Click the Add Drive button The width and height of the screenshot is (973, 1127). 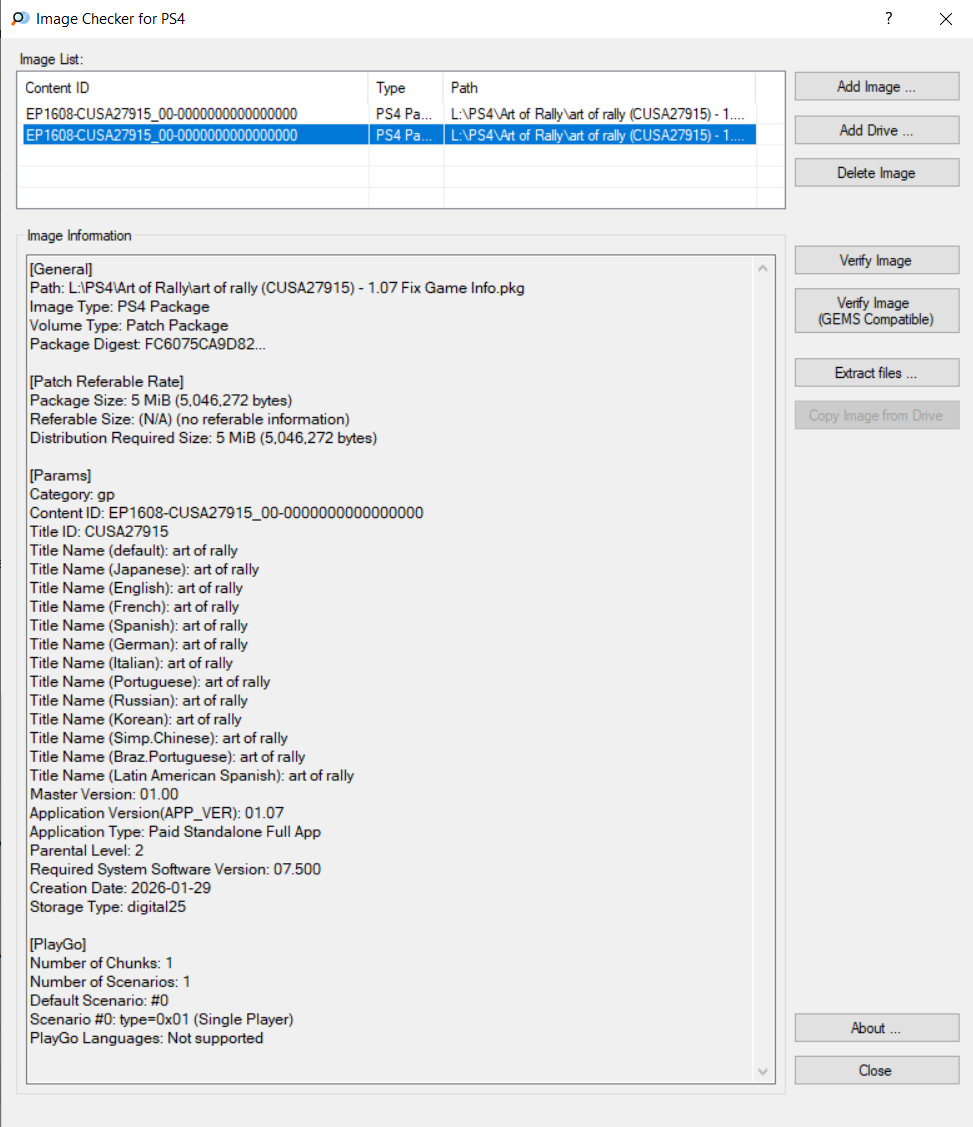click(877, 130)
